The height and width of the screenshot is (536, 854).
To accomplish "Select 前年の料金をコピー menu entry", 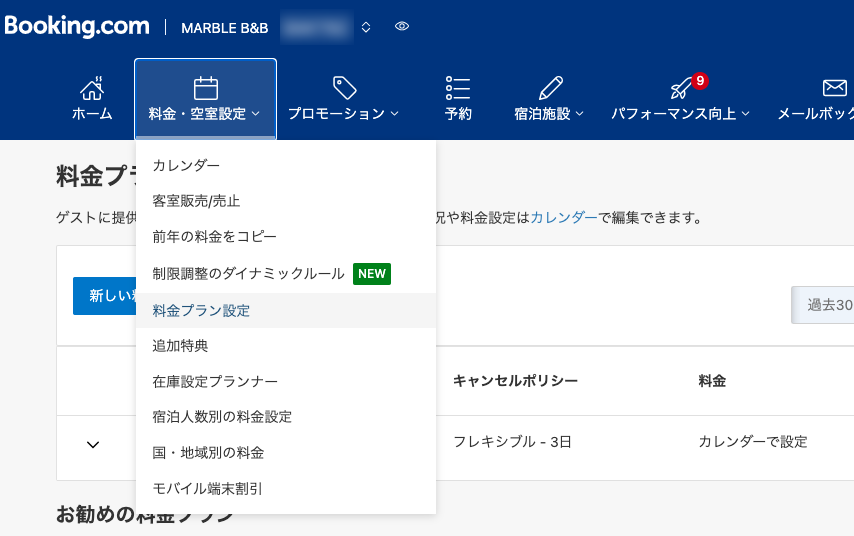I will pyautogui.click(x=214, y=237).
